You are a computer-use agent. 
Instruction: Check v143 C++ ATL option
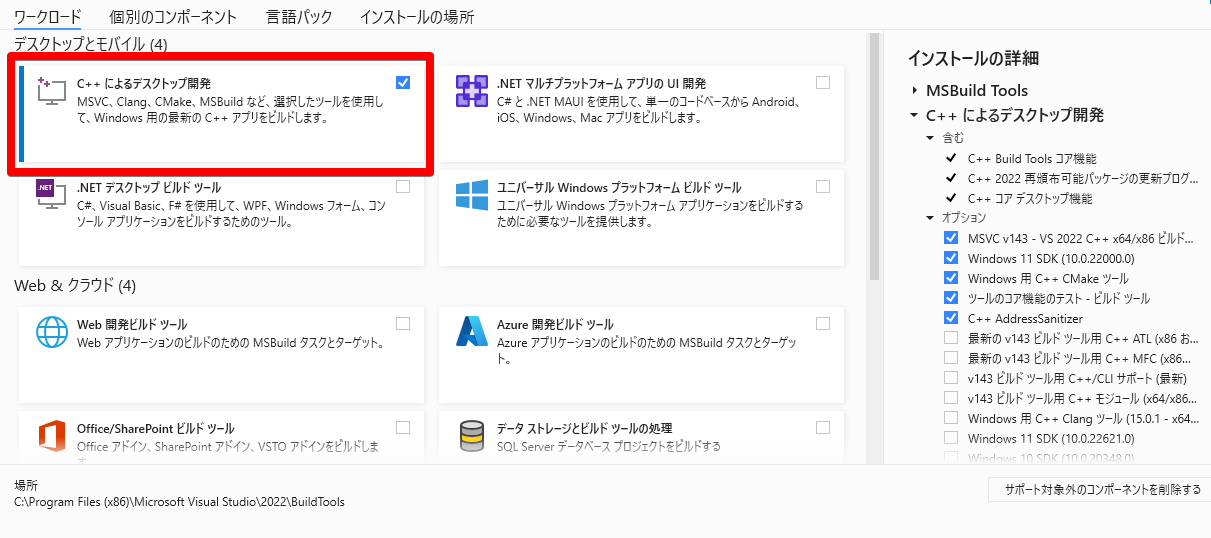pos(951,338)
